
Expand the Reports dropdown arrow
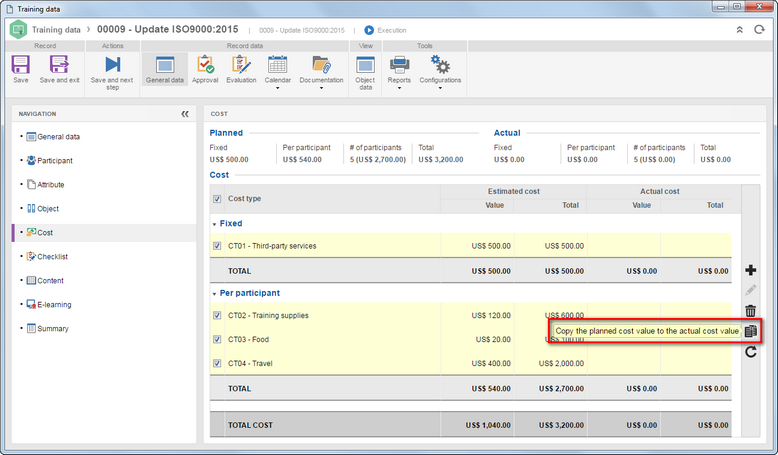[399, 88]
